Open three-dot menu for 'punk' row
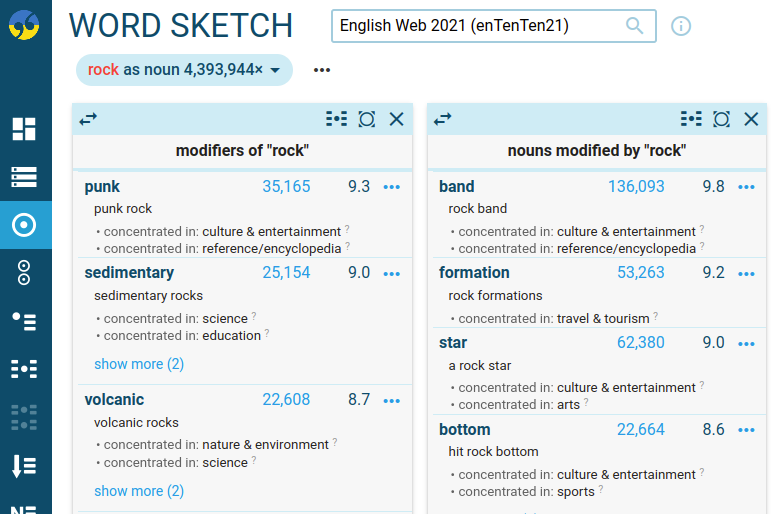The width and height of the screenshot is (771, 514). [x=391, y=187]
